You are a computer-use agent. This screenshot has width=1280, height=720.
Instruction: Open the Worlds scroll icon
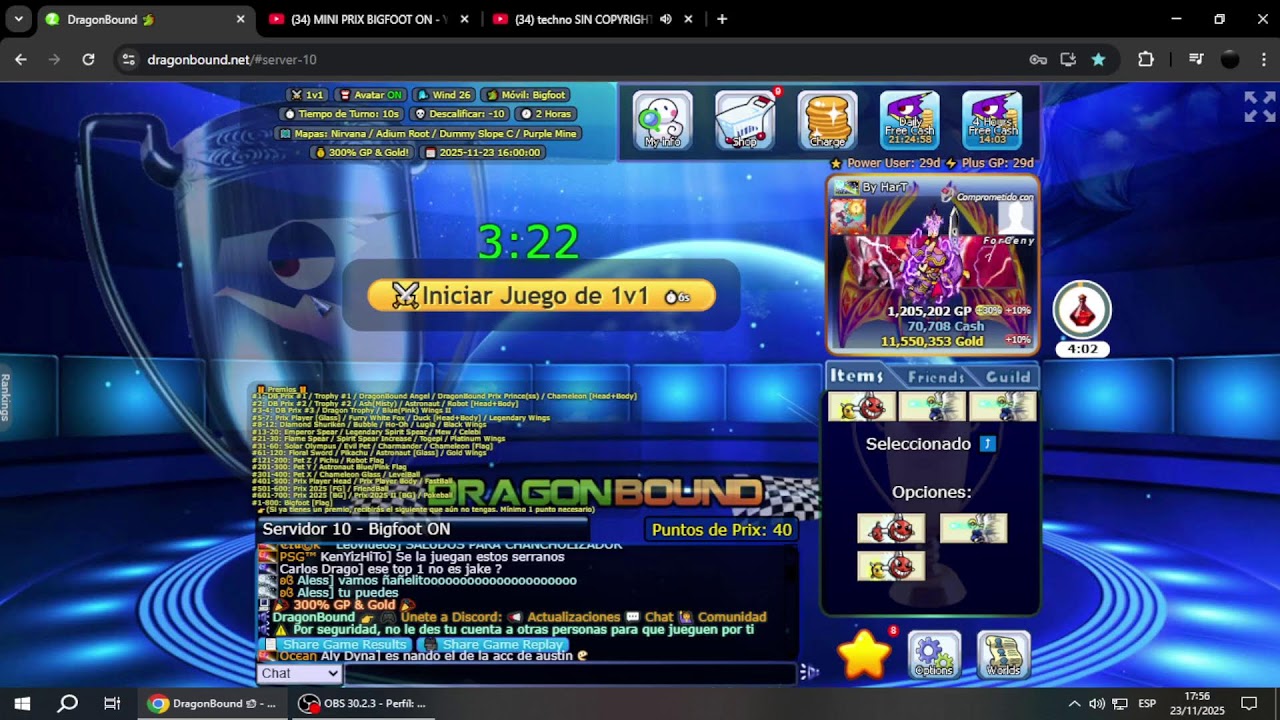[1003, 656]
